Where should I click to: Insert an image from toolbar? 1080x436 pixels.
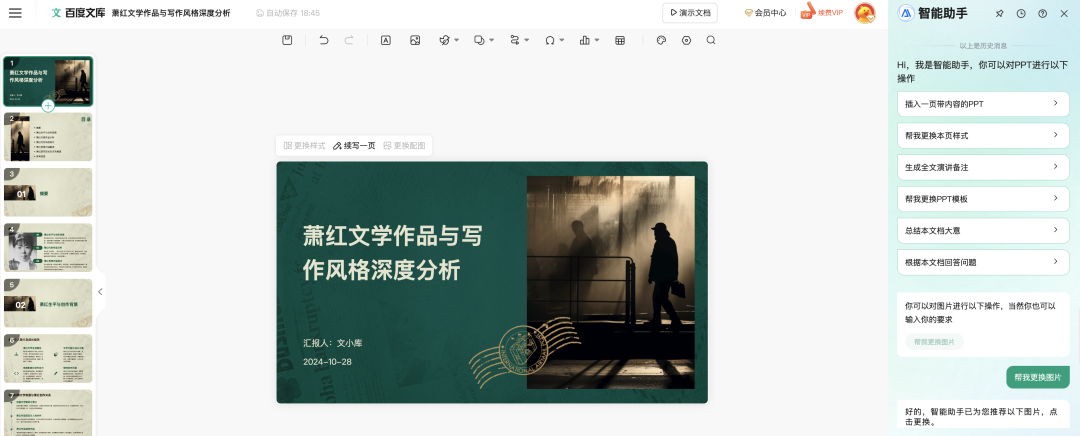[415, 41]
